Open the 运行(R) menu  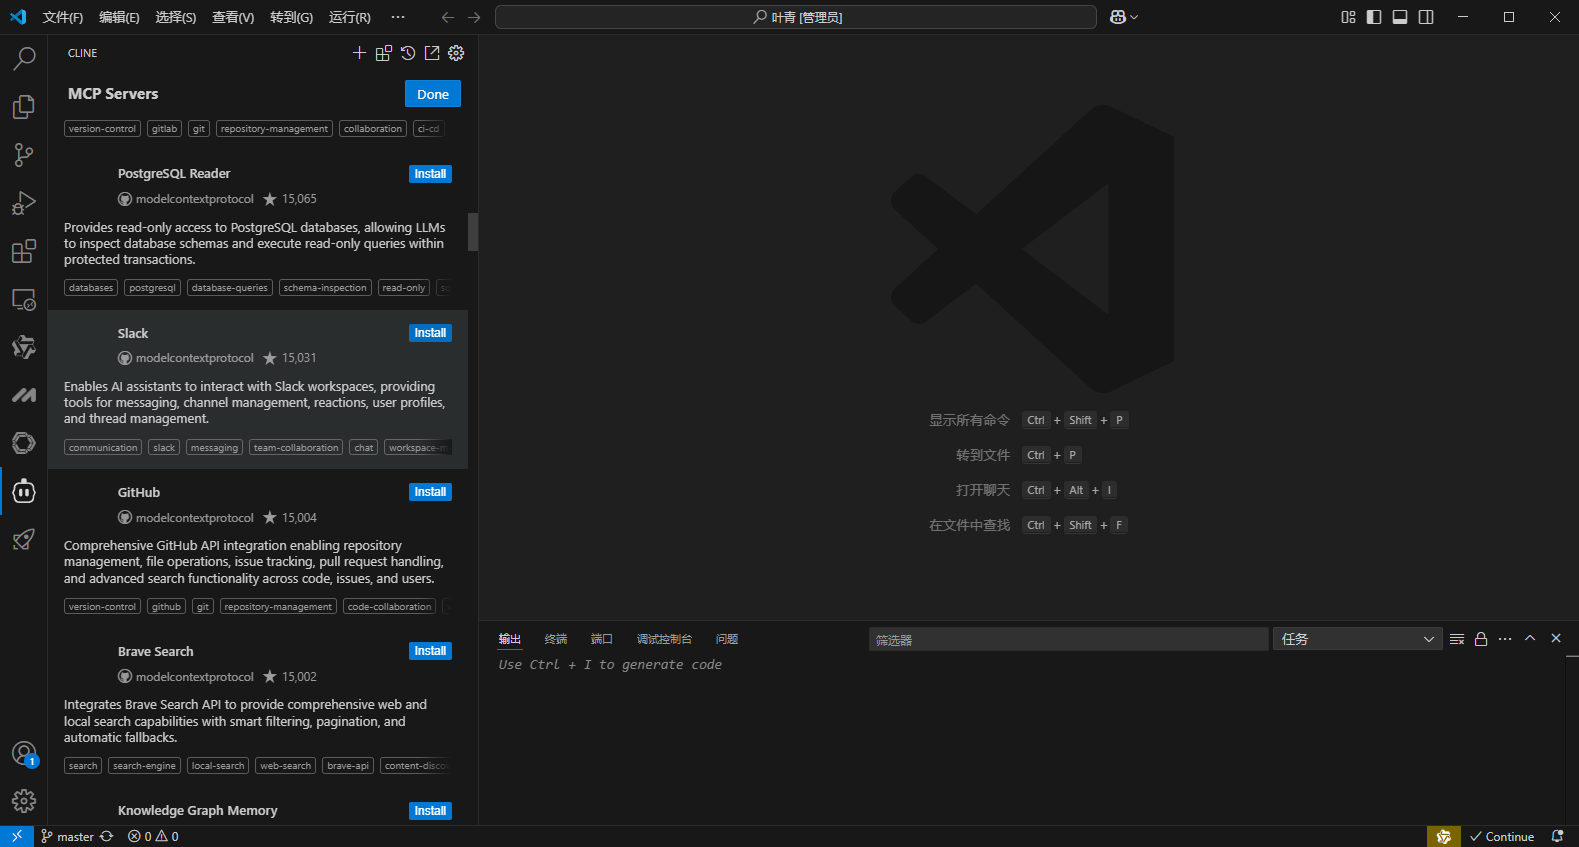[349, 17]
